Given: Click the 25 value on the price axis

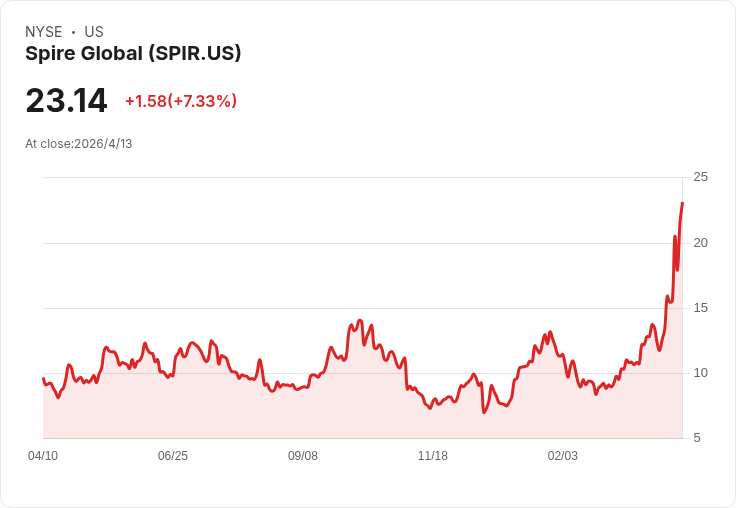Looking at the screenshot, I should [x=701, y=177].
